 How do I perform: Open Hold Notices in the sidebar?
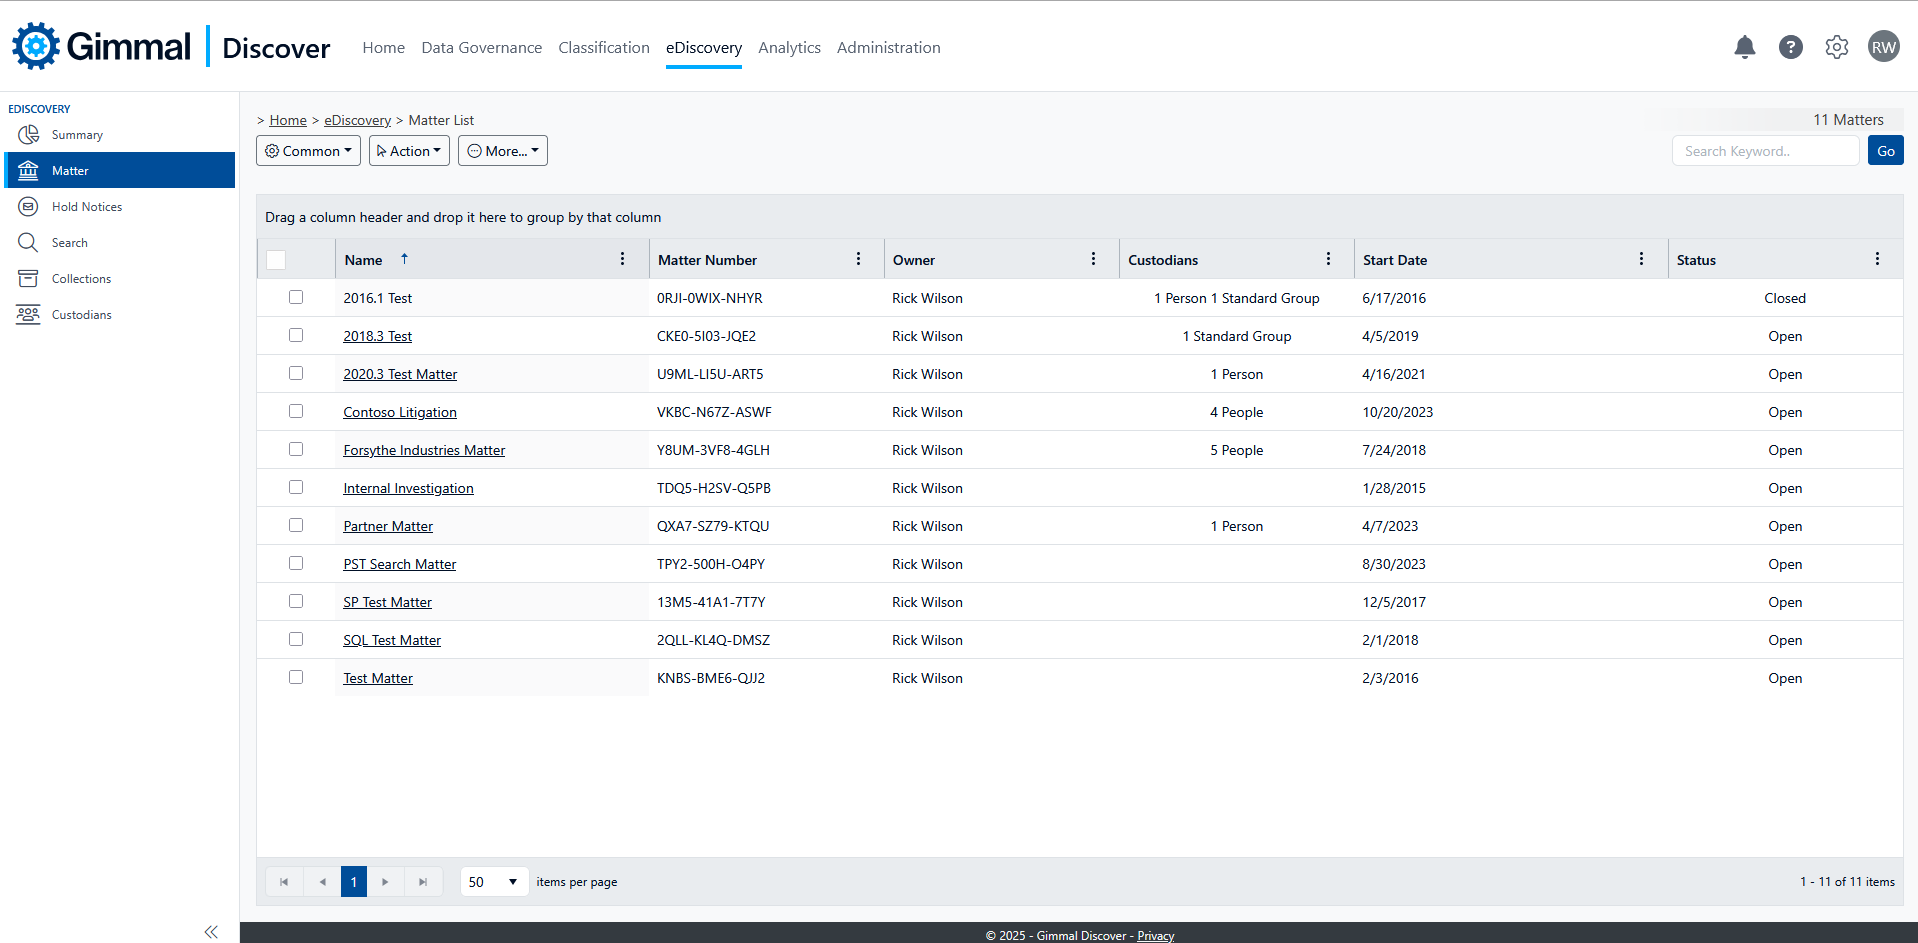pos(86,207)
